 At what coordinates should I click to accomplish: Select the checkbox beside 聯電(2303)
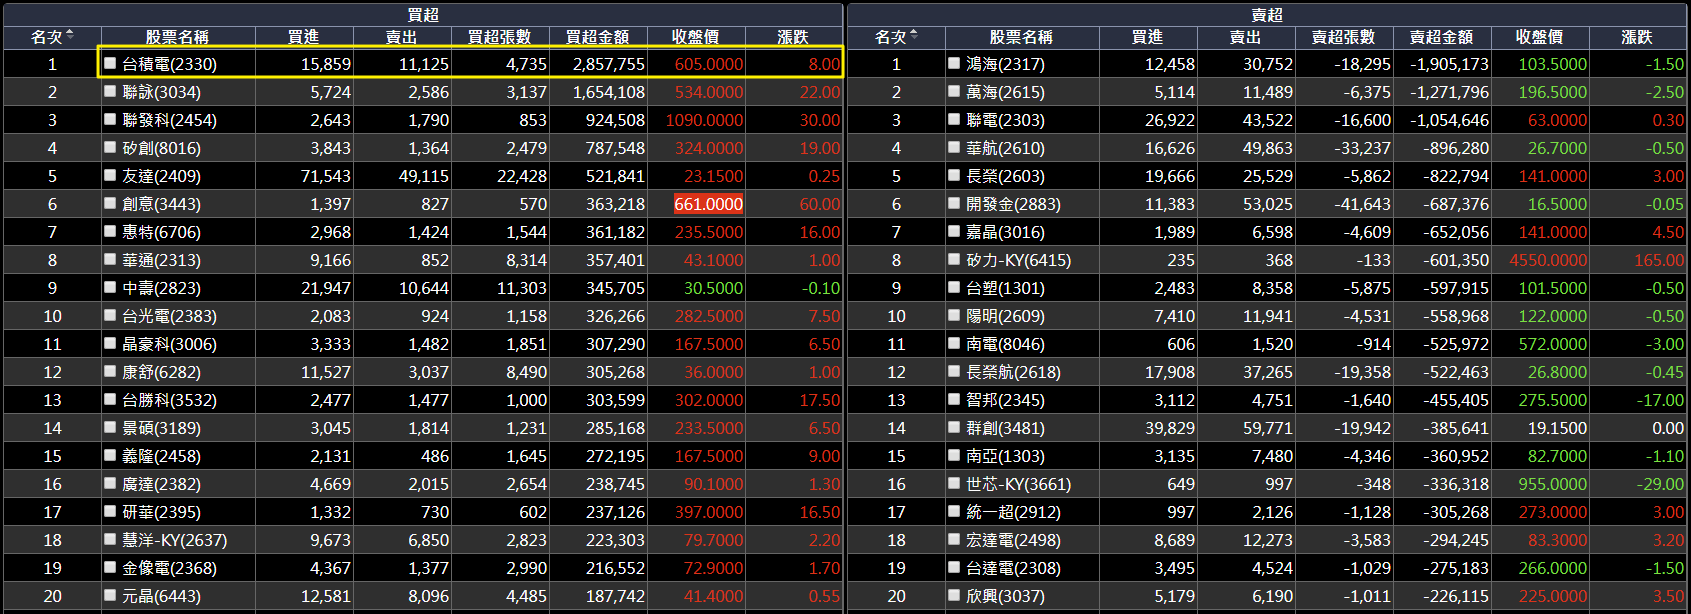pyautogui.click(x=954, y=119)
